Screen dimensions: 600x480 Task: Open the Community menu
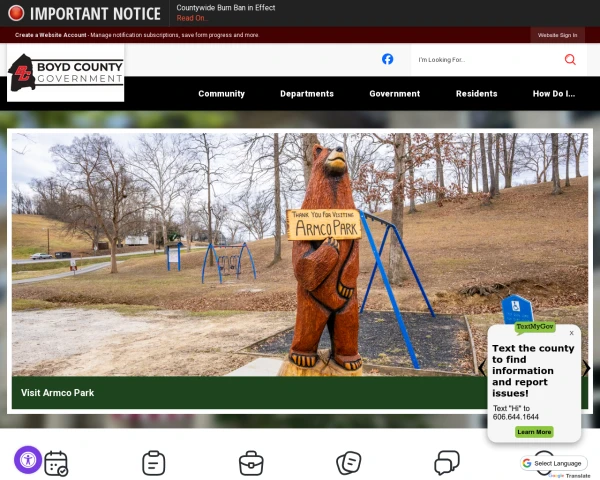coord(221,94)
